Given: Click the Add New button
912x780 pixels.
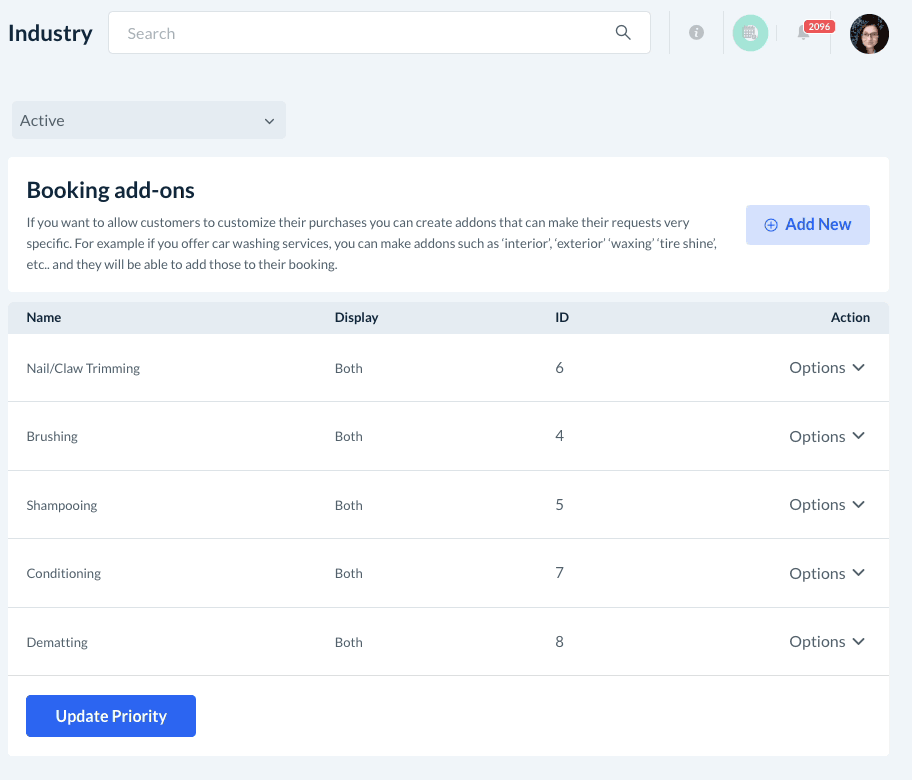Looking at the screenshot, I should 807,225.
